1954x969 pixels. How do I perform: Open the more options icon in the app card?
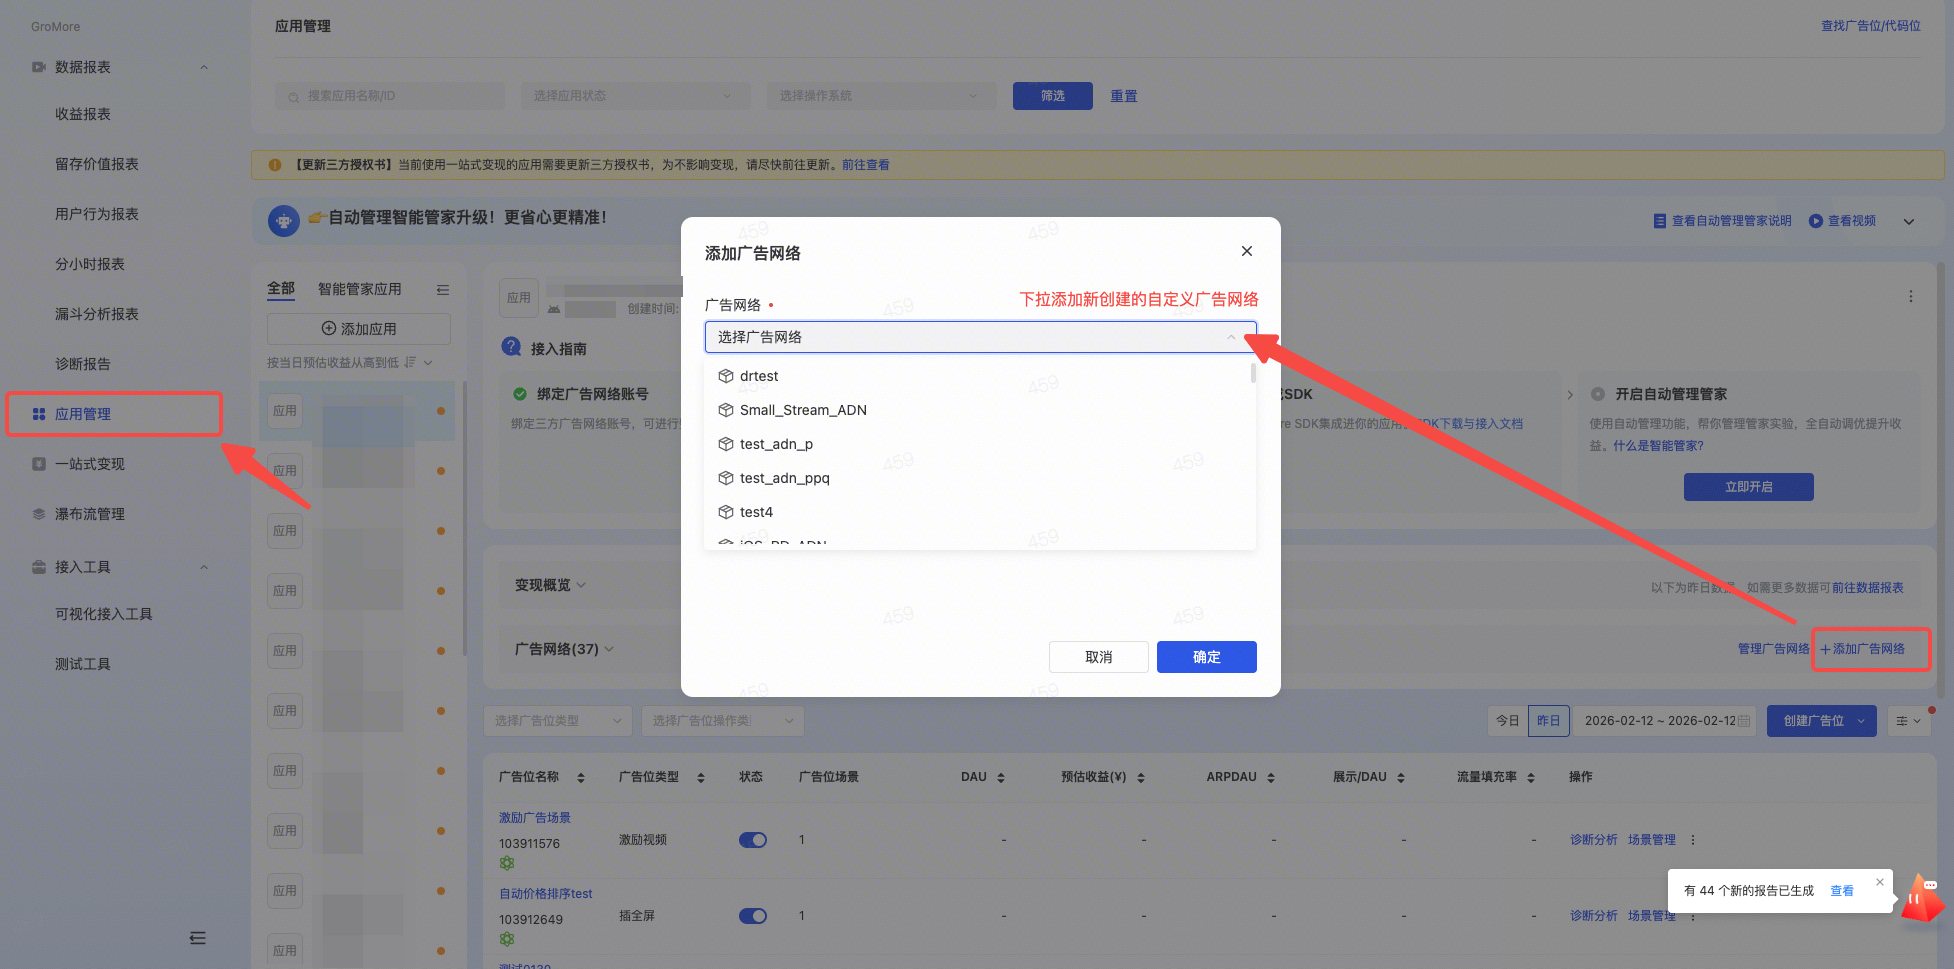(x=1910, y=297)
